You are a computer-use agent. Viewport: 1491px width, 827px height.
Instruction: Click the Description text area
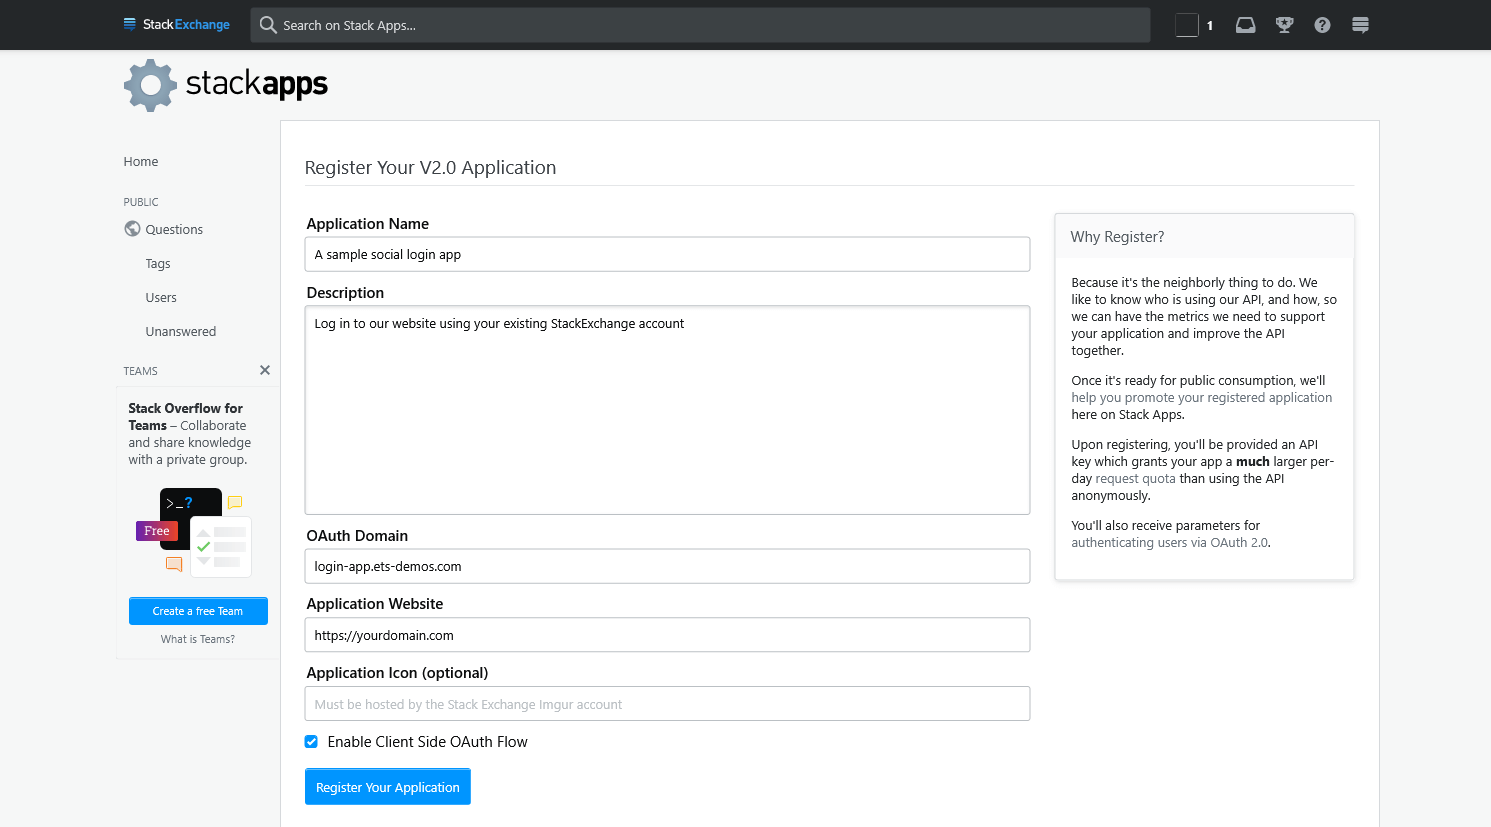(667, 410)
